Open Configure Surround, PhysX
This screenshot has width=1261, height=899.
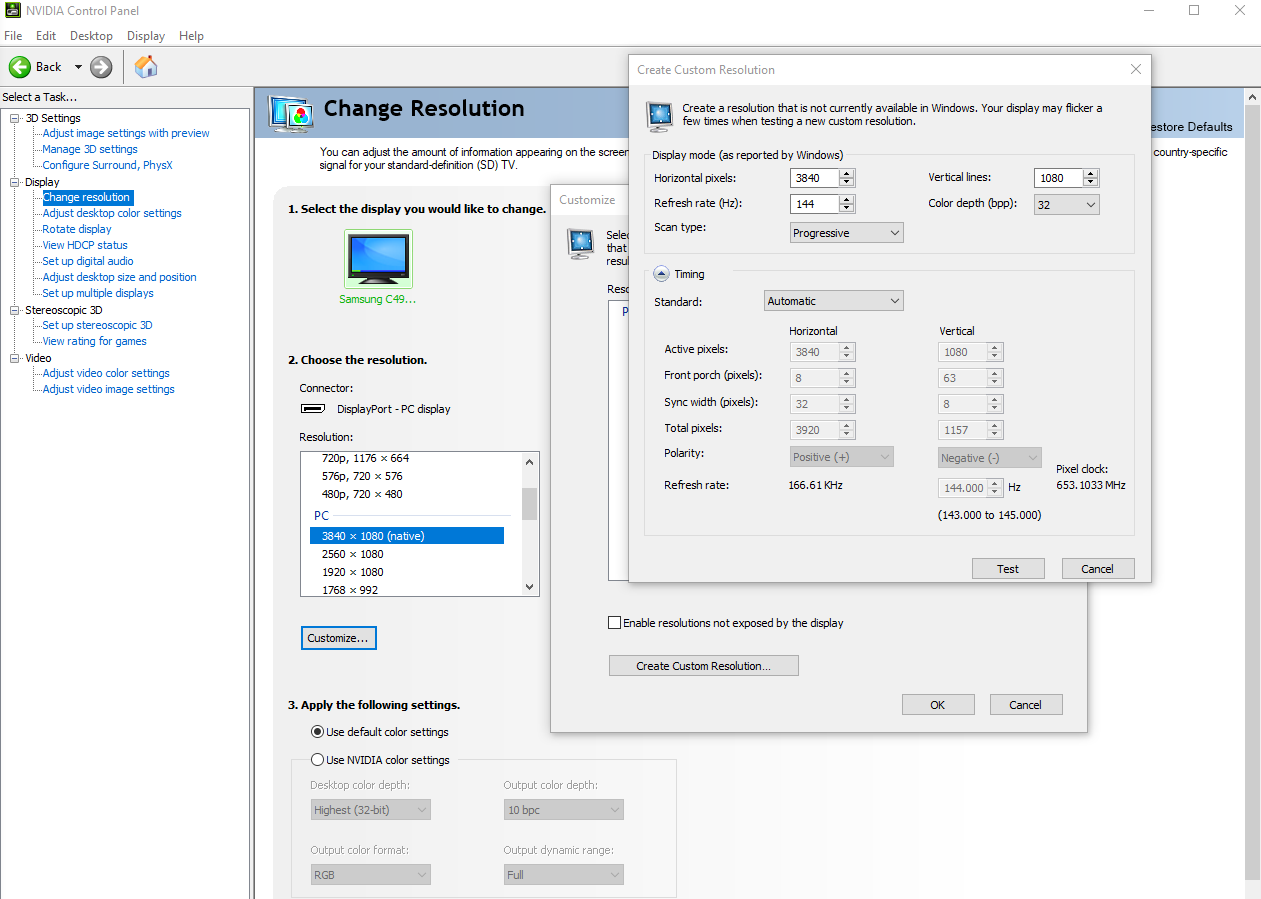tap(107, 165)
